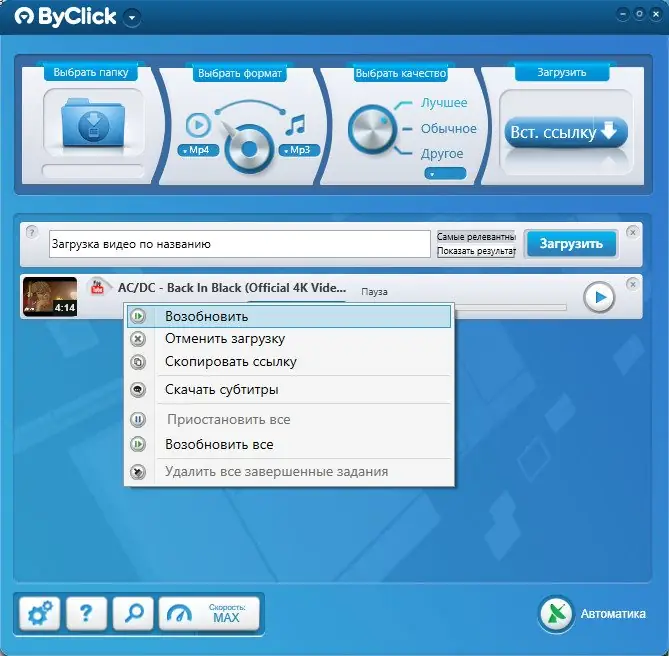Choose Скопировать ссылку menu item
This screenshot has width=669, height=656.
pyautogui.click(x=289, y=362)
